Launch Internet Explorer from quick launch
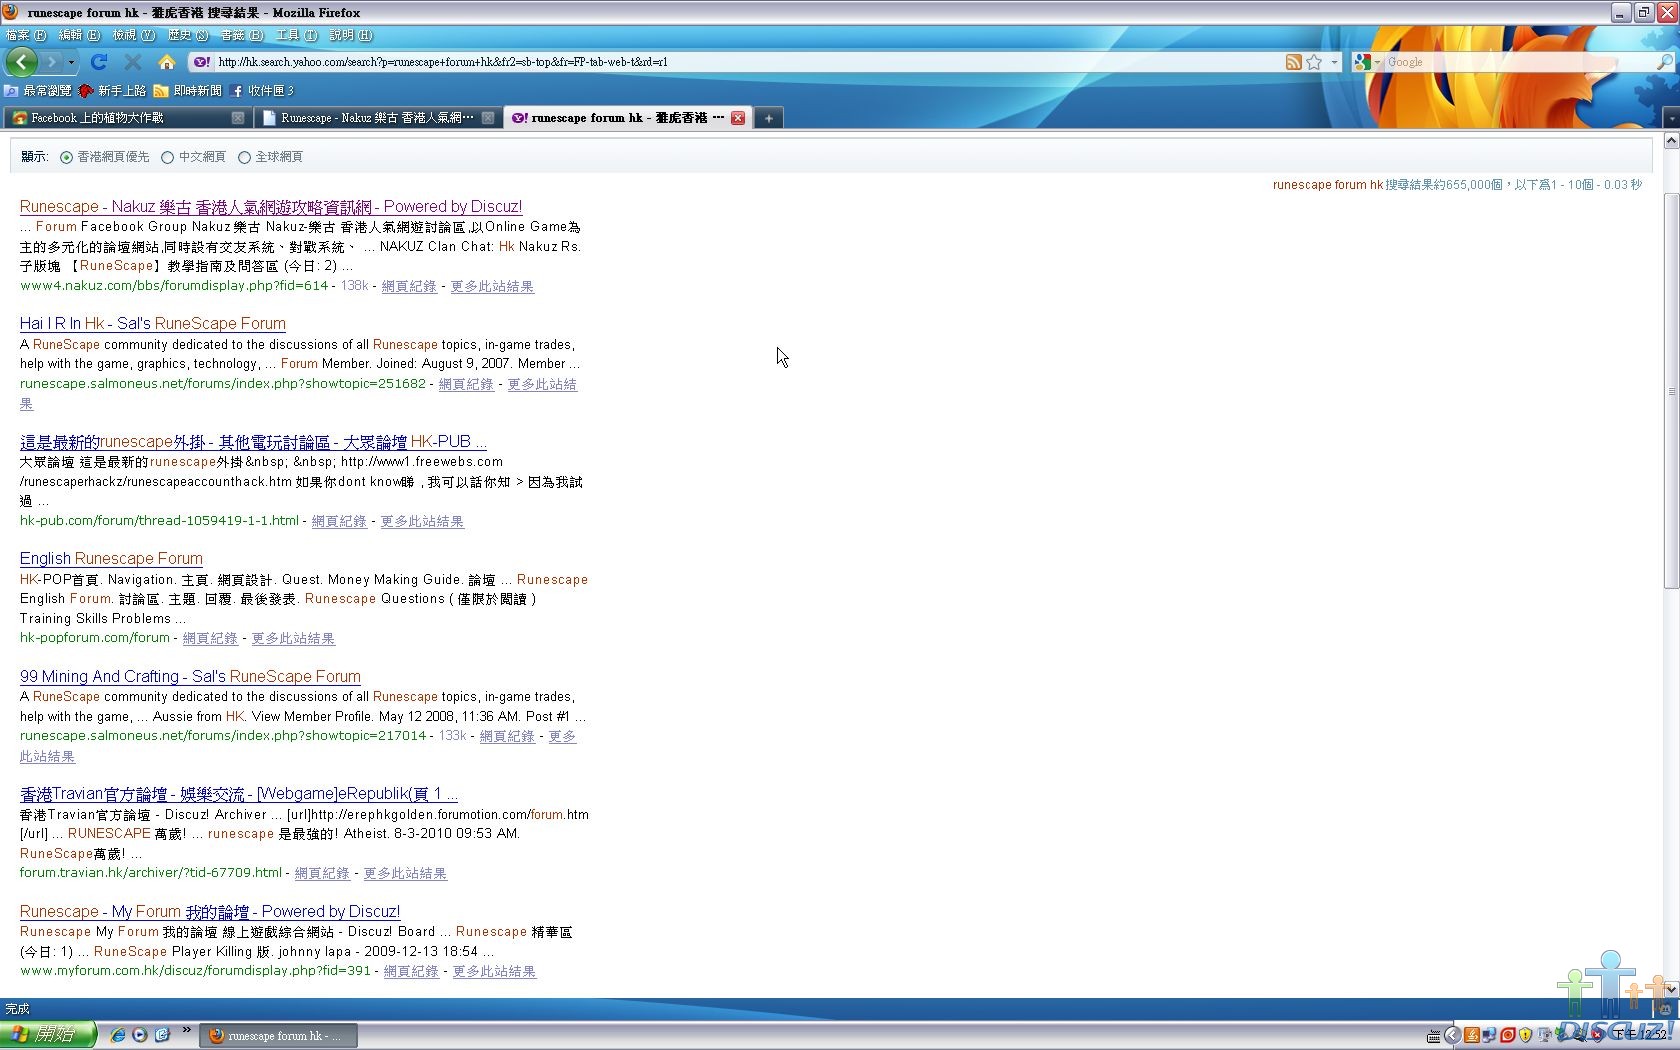Viewport: 1680px width, 1050px height. (x=118, y=1035)
